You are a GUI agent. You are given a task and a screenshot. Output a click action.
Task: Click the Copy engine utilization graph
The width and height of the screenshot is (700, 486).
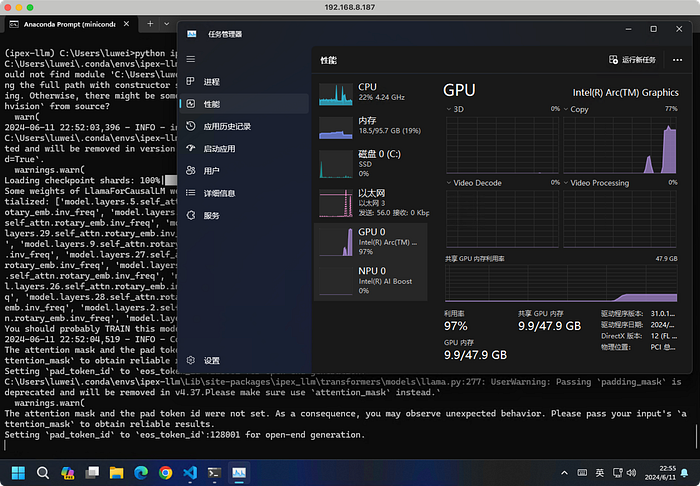620,145
